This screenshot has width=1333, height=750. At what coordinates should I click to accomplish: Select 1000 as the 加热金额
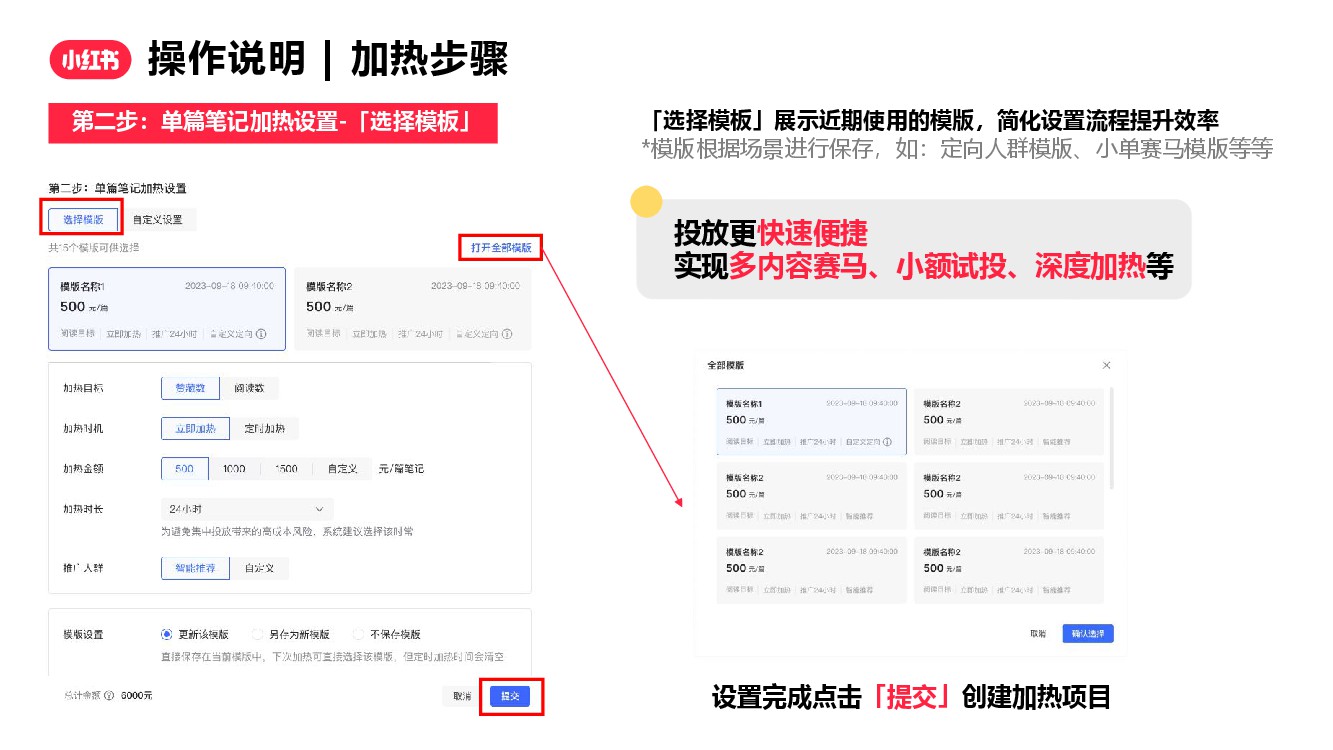coord(234,468)
